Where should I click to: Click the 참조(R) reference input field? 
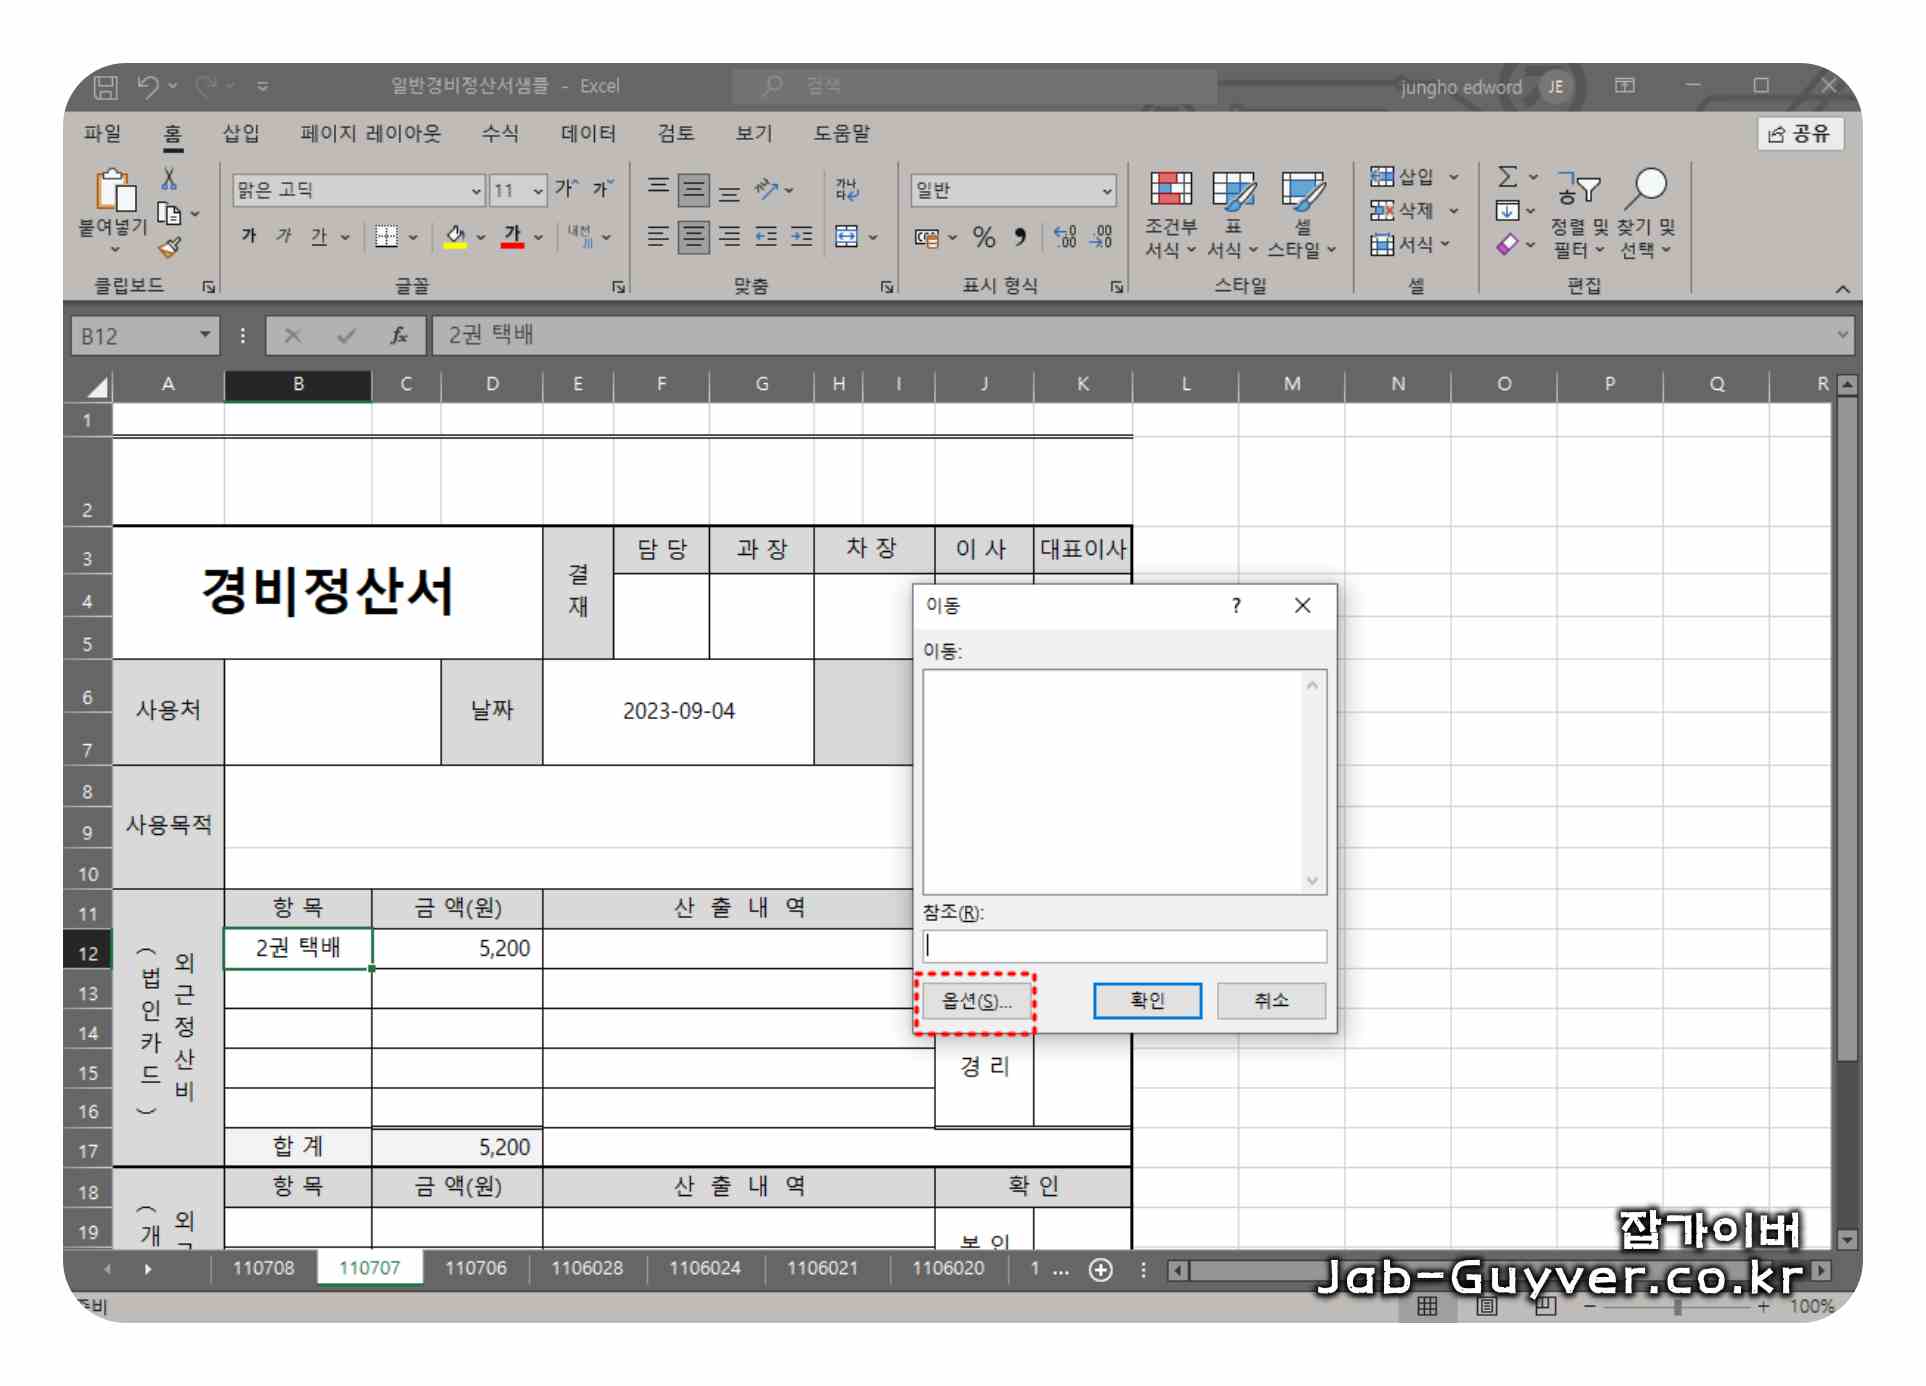coord(1124,946)
